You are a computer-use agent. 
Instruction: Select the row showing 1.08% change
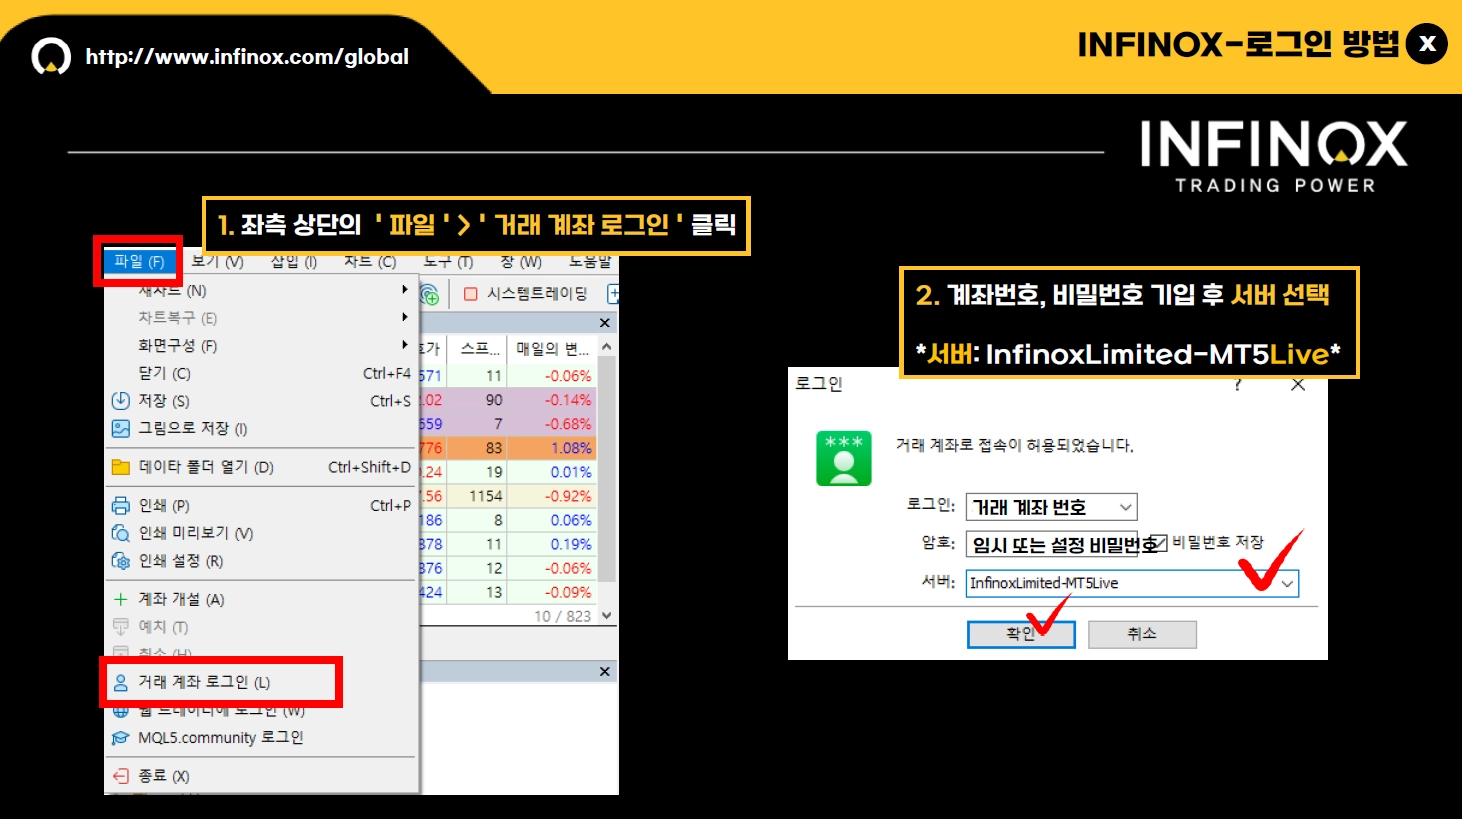(x=507, y=448)
